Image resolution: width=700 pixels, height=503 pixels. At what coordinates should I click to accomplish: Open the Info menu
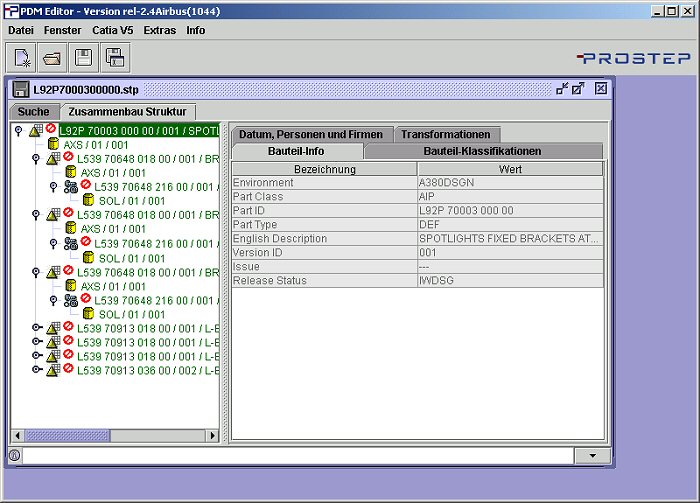(196, 30)
